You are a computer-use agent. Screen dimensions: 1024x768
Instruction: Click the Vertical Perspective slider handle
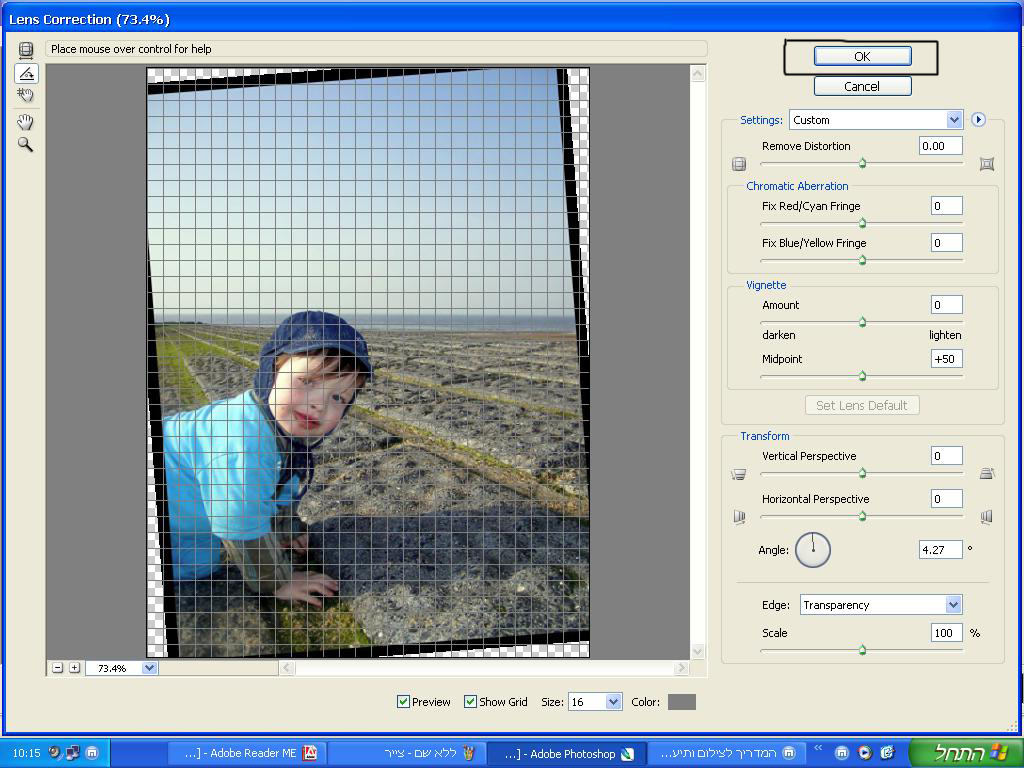click(x=862, y=473)
